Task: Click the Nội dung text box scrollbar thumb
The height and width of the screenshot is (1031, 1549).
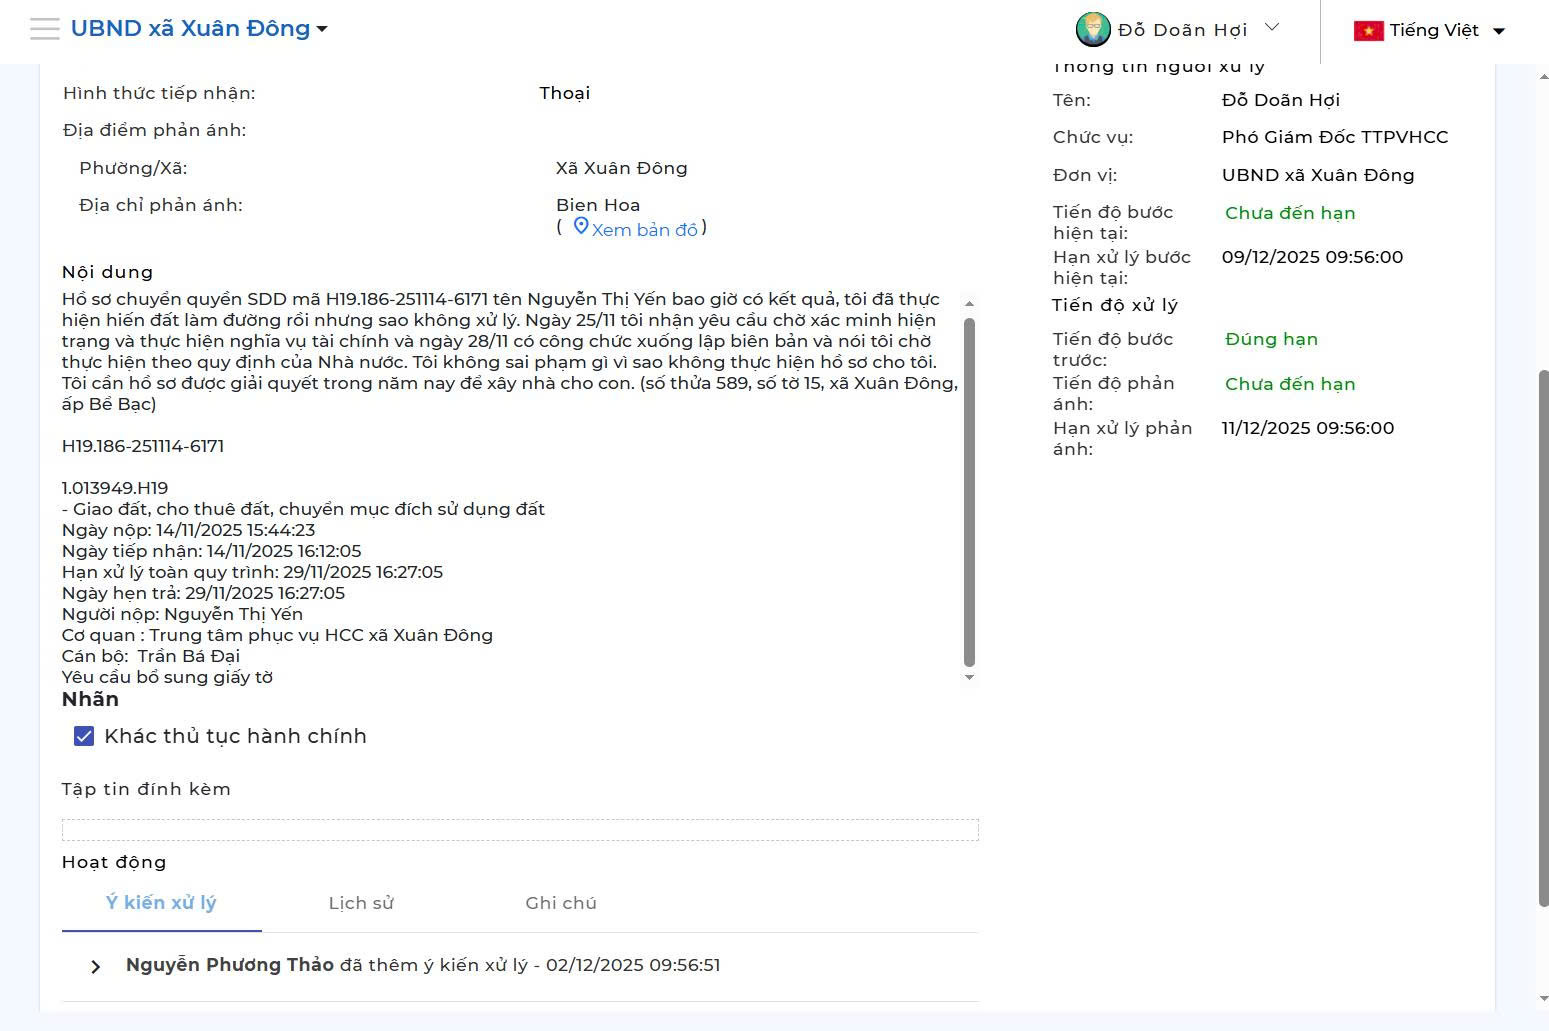Action: (x=968, y=492)
